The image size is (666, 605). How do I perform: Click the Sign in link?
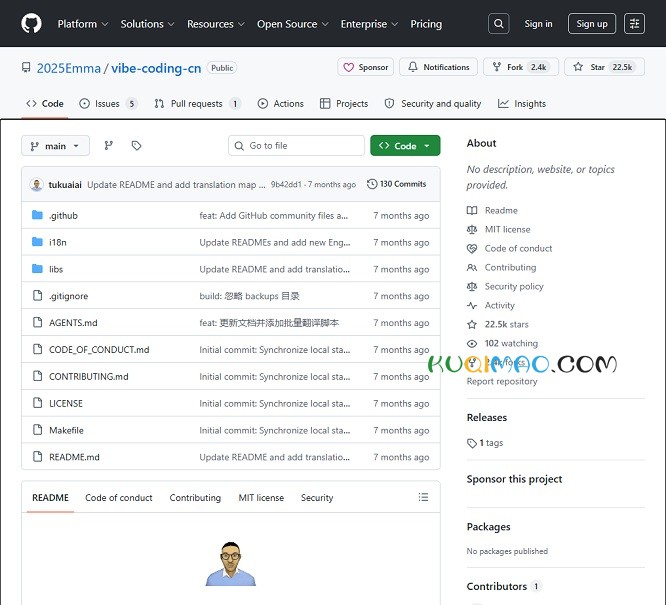click(538, 24)
